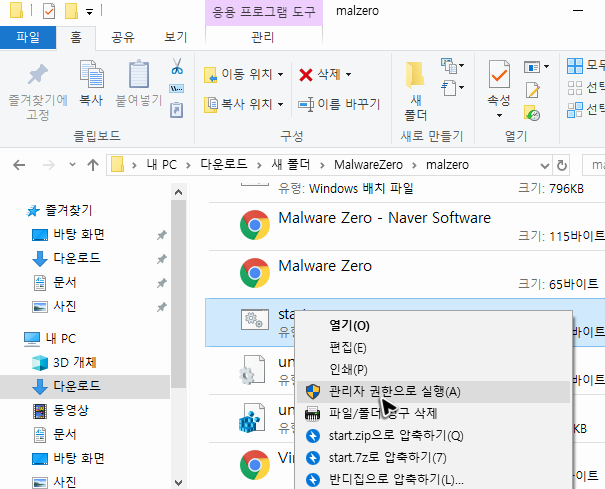Click 내 PC in the address breadcrumb
The image size is (605, 489).
[x=162, y=165]
